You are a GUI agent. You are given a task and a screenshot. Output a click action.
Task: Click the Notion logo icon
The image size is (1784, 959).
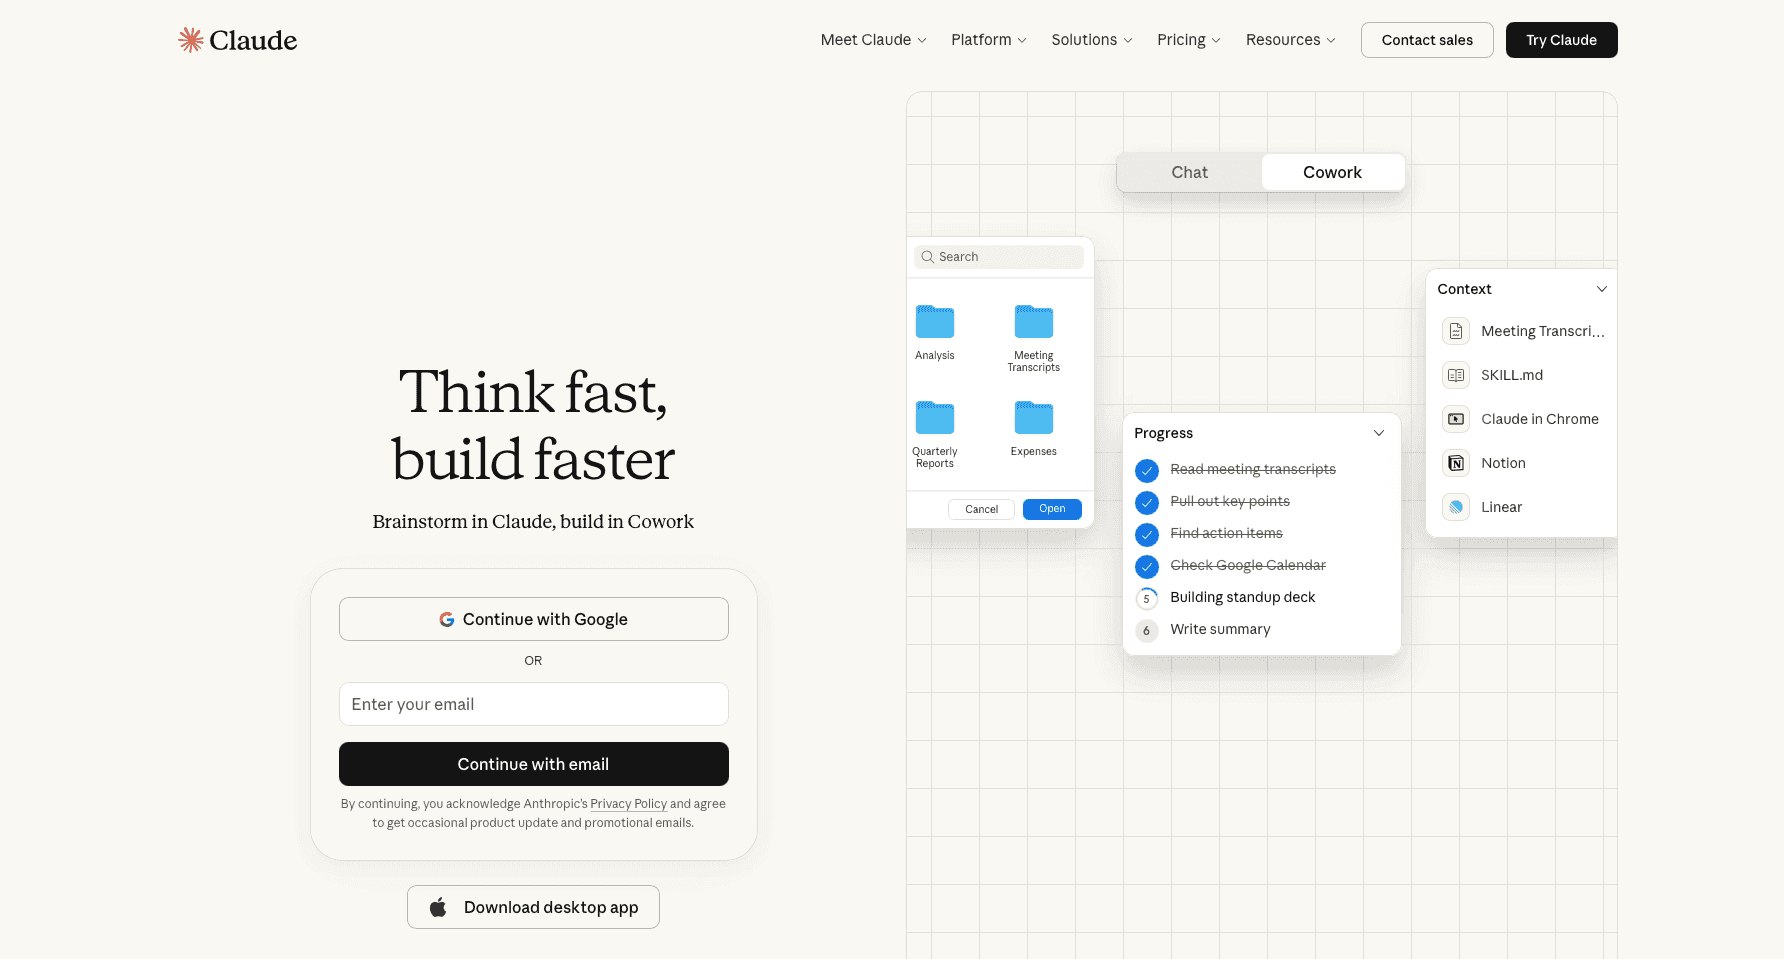pos(1456,463)
